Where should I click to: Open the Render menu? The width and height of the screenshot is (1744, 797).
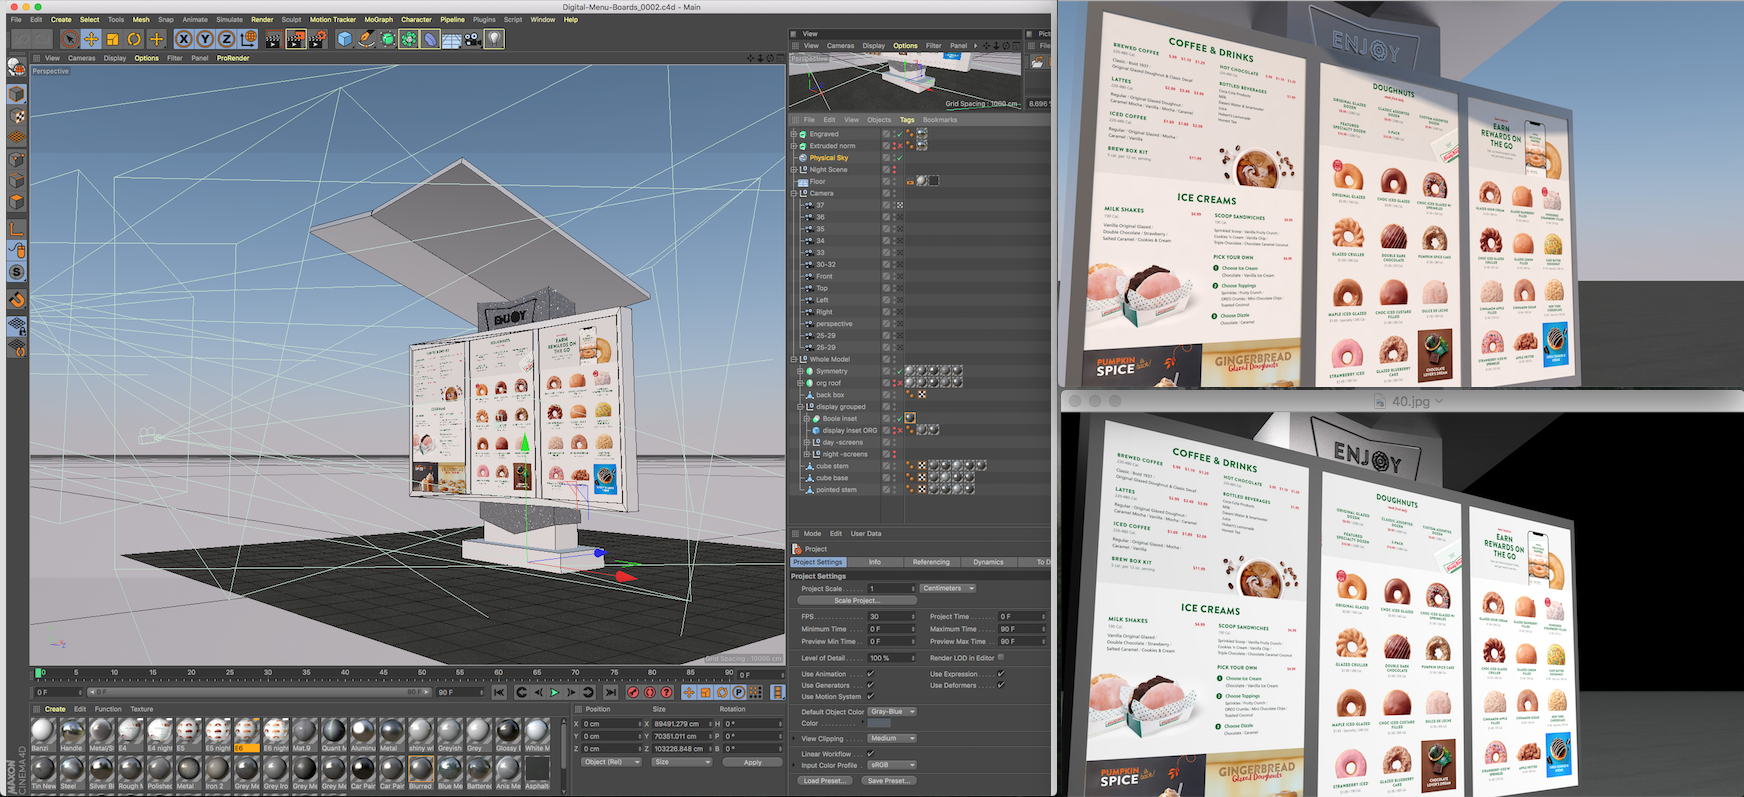point(262,19)
